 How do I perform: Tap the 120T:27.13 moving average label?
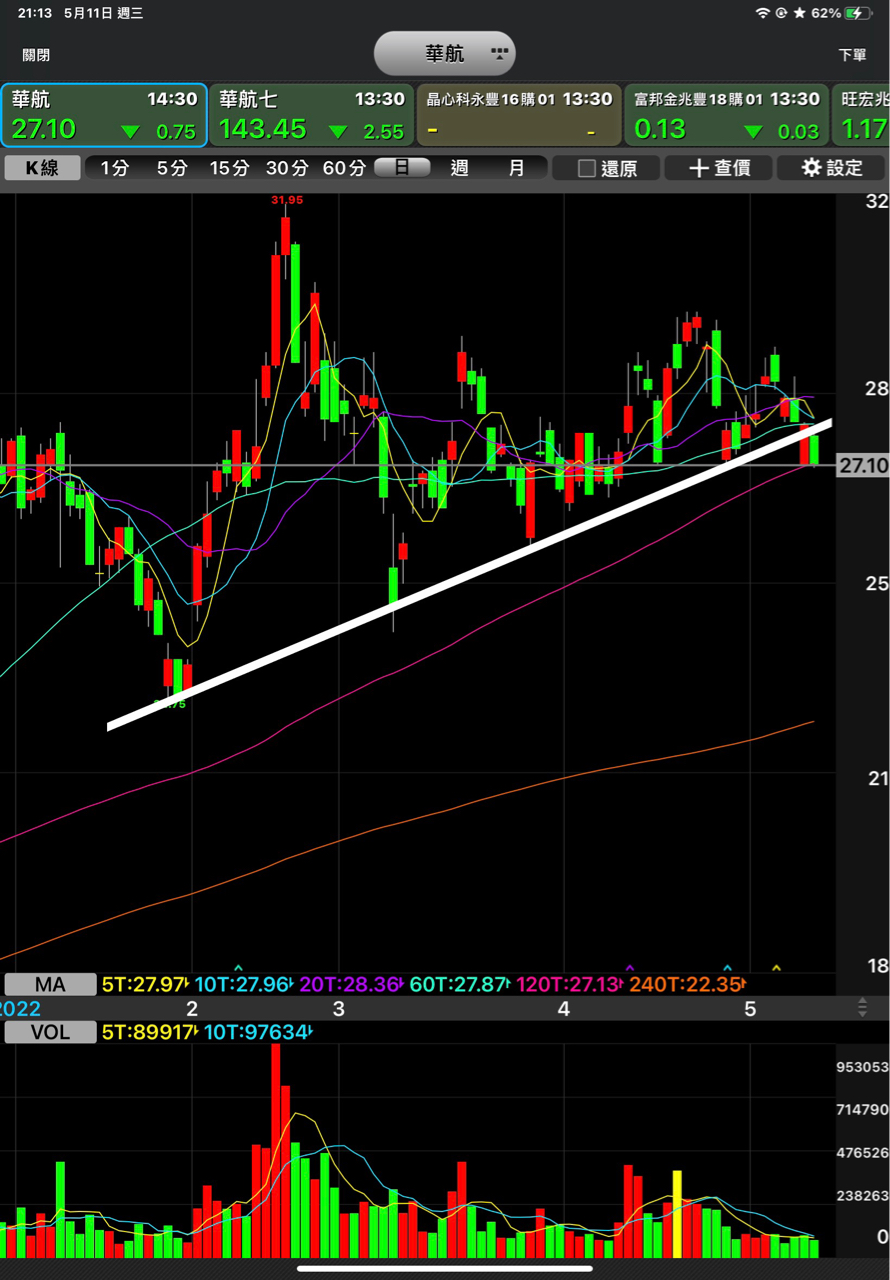[x=570, y=985]
